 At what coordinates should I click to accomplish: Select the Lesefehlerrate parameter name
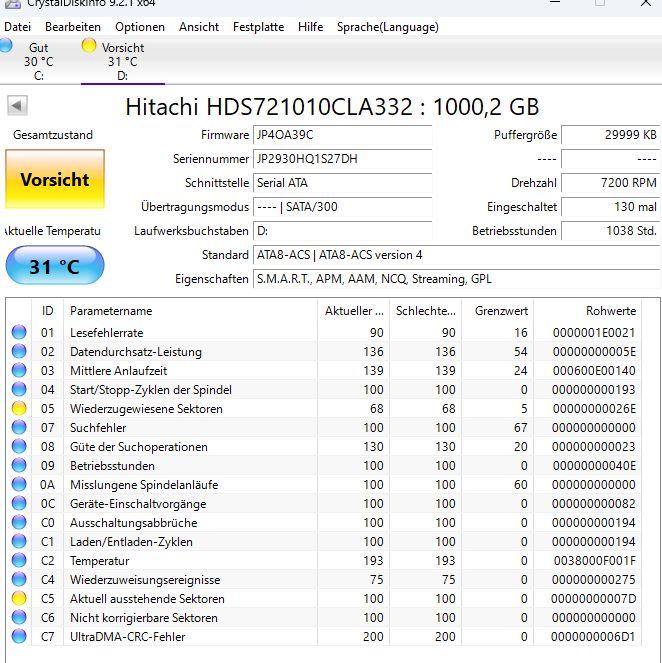(107, 333)
